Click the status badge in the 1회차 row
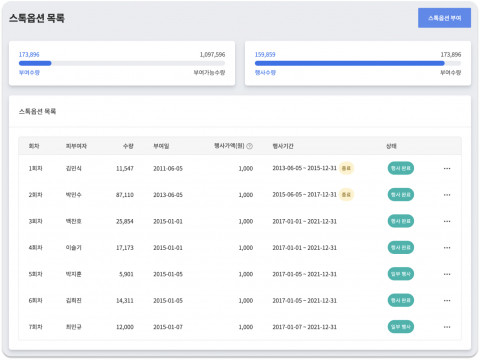The image size is (480, 360). tap(401, 168)
